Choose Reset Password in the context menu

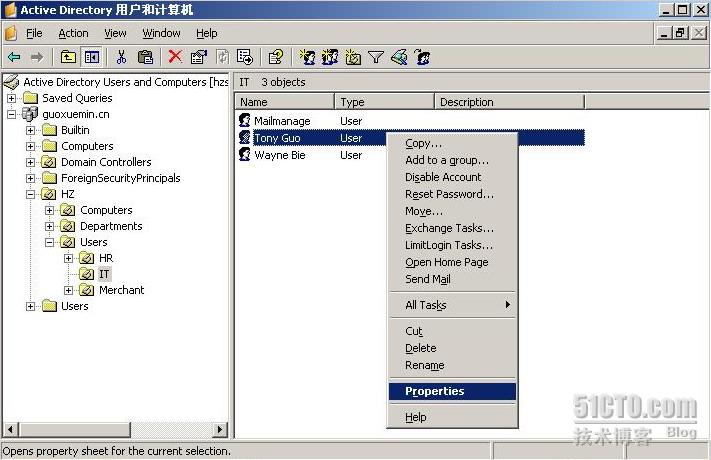(x=453, y=194)
